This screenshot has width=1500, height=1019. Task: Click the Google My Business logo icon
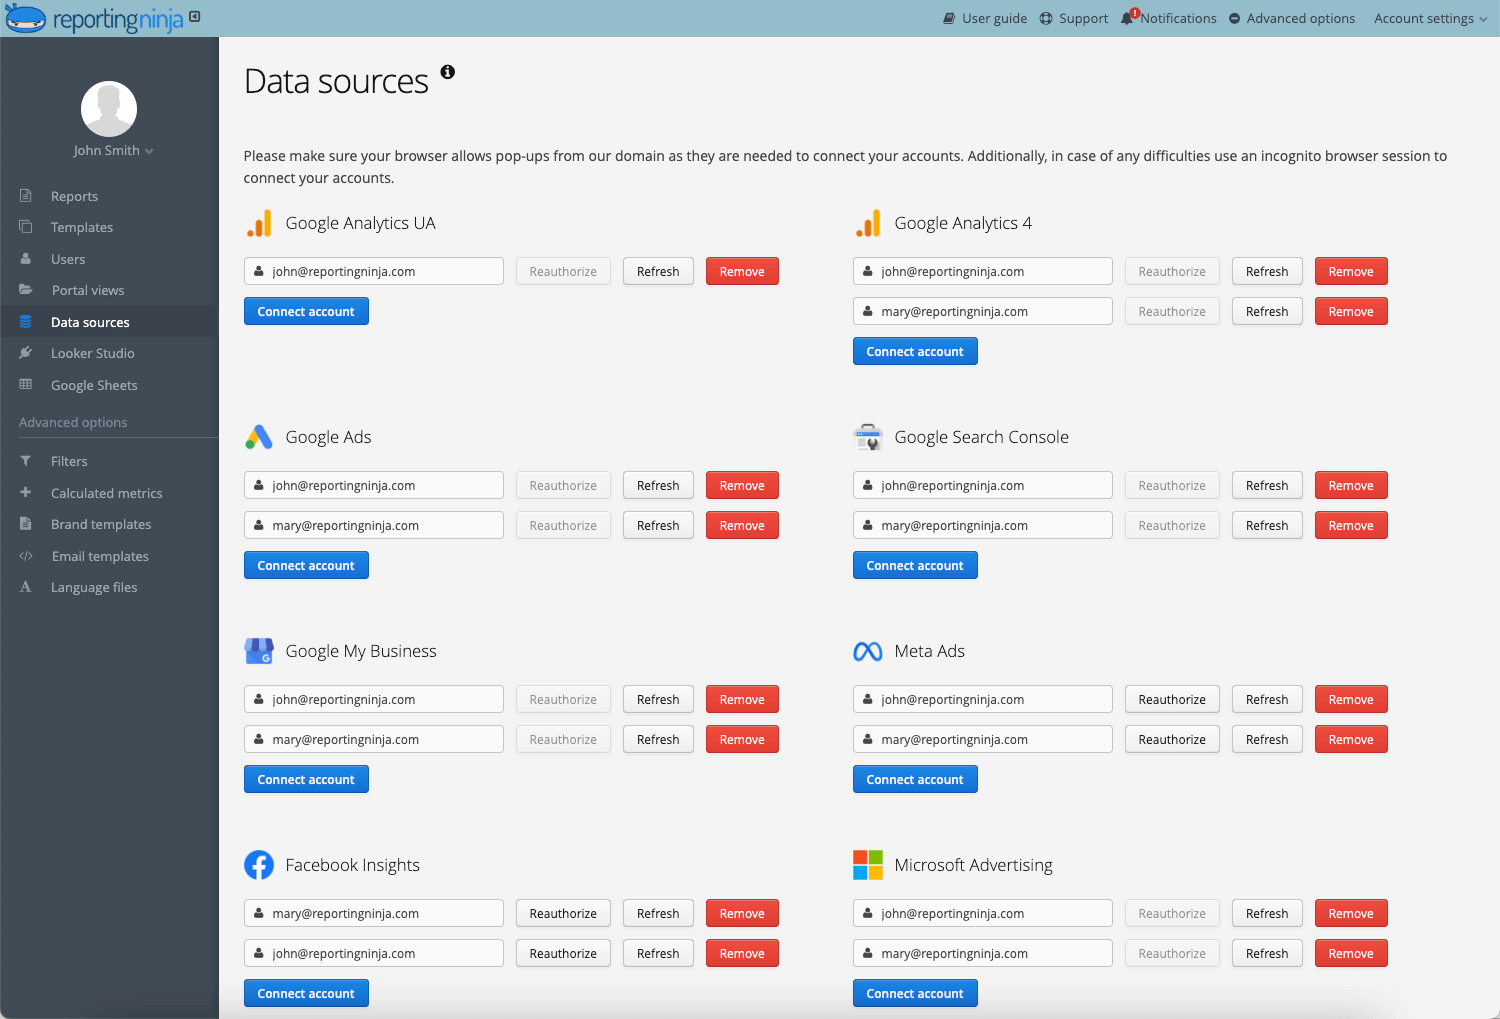(259, 651)
